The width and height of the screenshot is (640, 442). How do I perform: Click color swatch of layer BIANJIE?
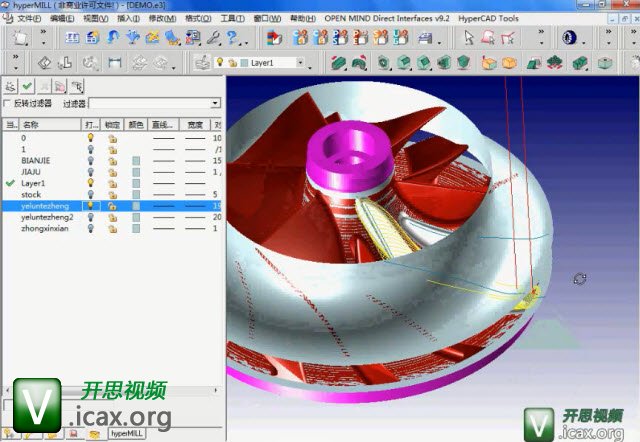(x=136, y=161)
